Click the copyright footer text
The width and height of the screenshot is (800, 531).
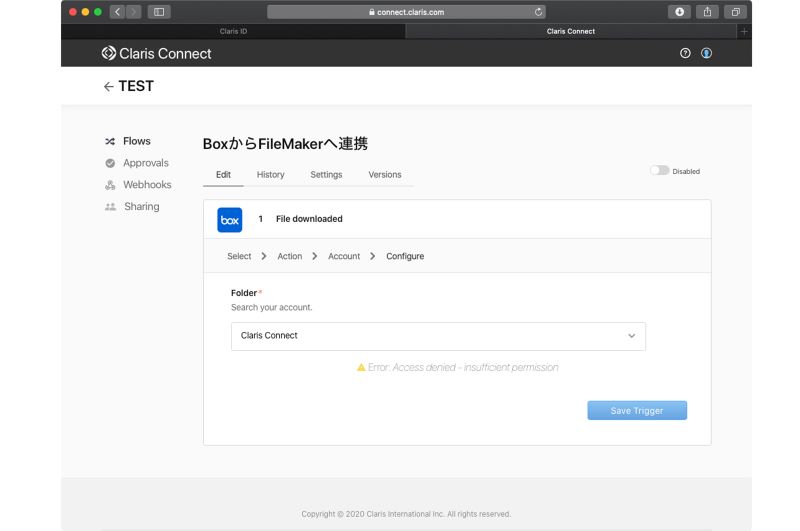(x=406, y=514)
